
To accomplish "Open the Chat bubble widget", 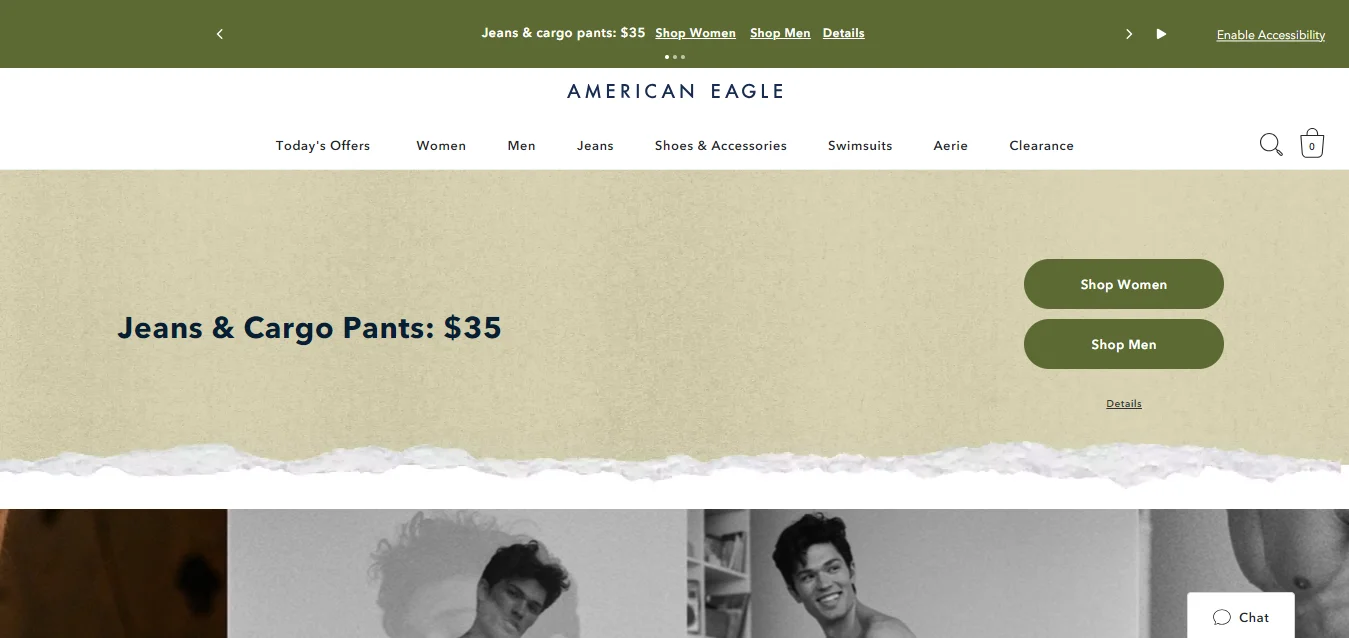I will tap(1241, 617).
